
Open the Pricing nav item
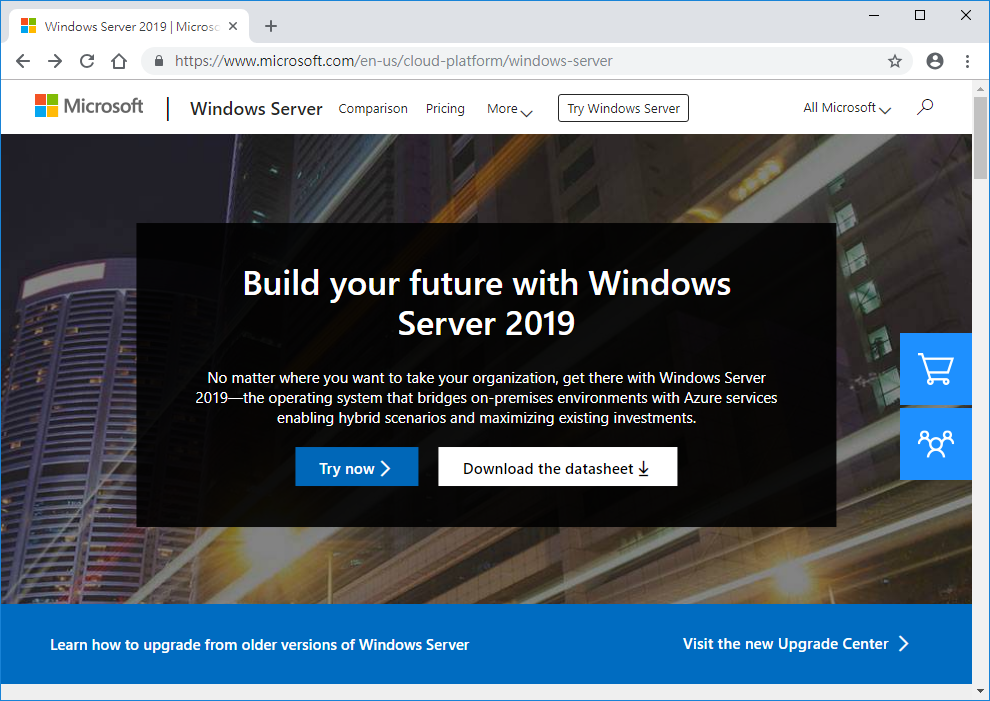445,109
